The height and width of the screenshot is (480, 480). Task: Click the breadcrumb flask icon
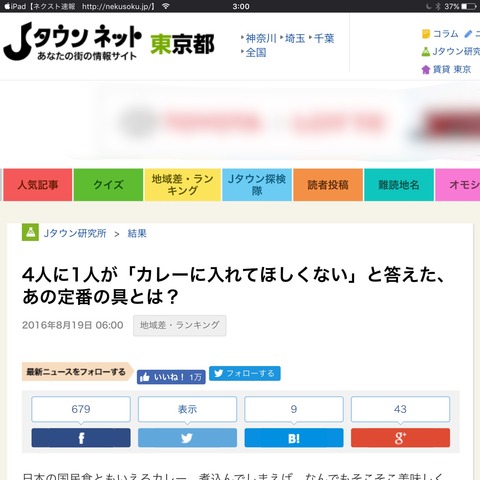point(30,232)
